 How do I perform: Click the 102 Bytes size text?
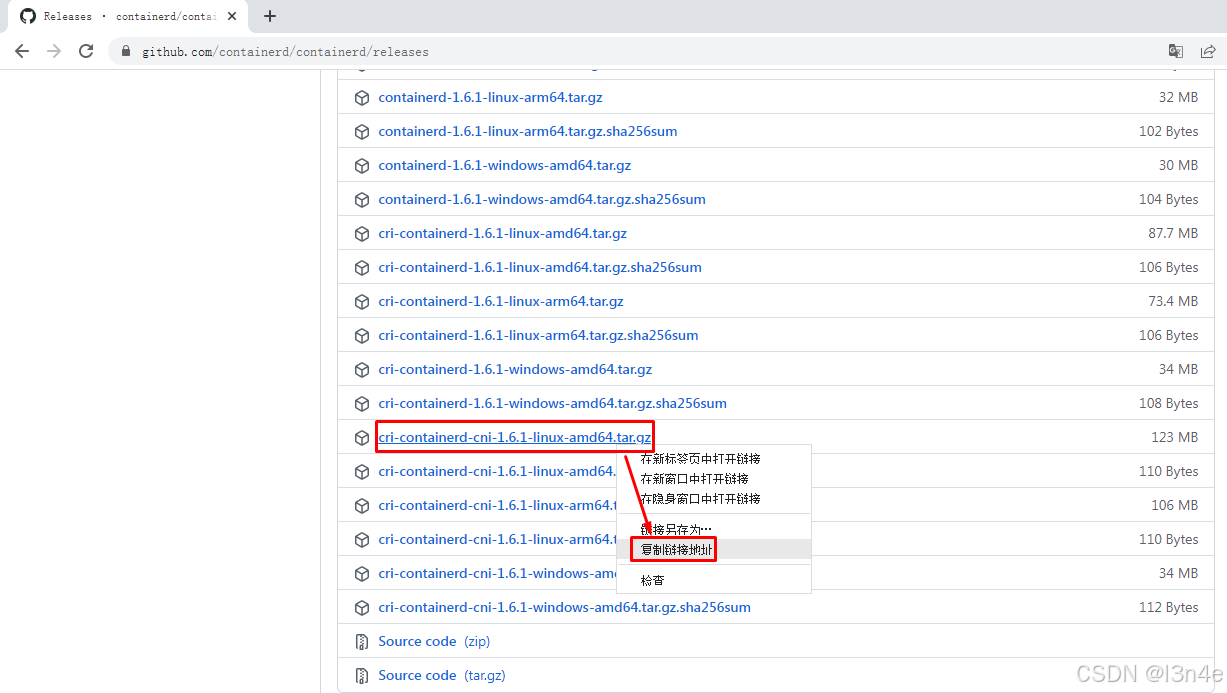(1168, 132)
